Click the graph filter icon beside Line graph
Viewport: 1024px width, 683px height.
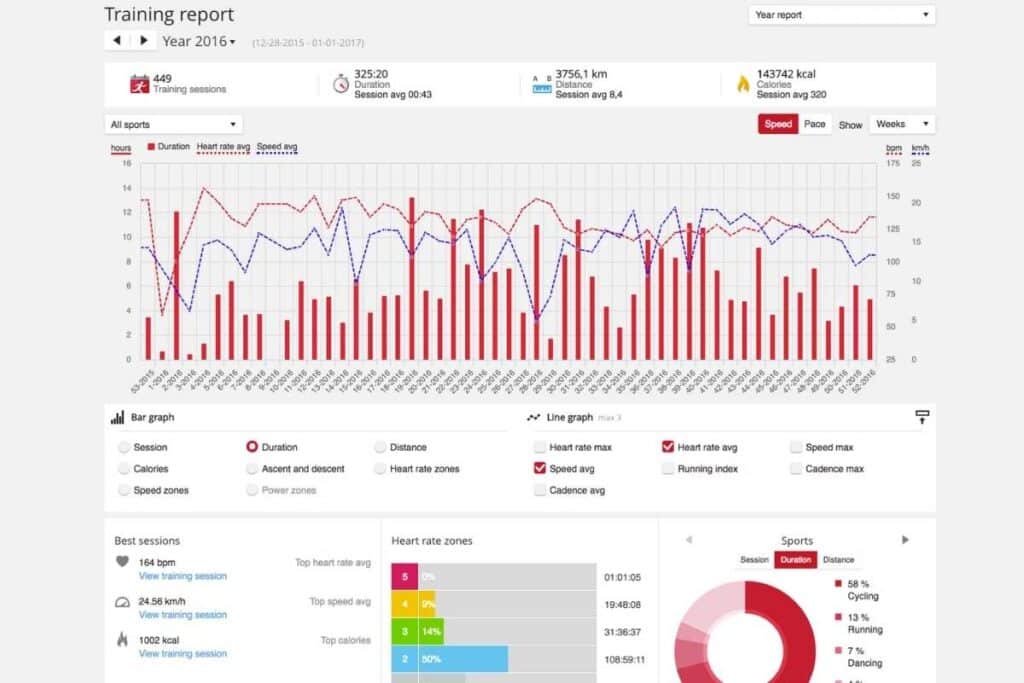click(922, 417)
